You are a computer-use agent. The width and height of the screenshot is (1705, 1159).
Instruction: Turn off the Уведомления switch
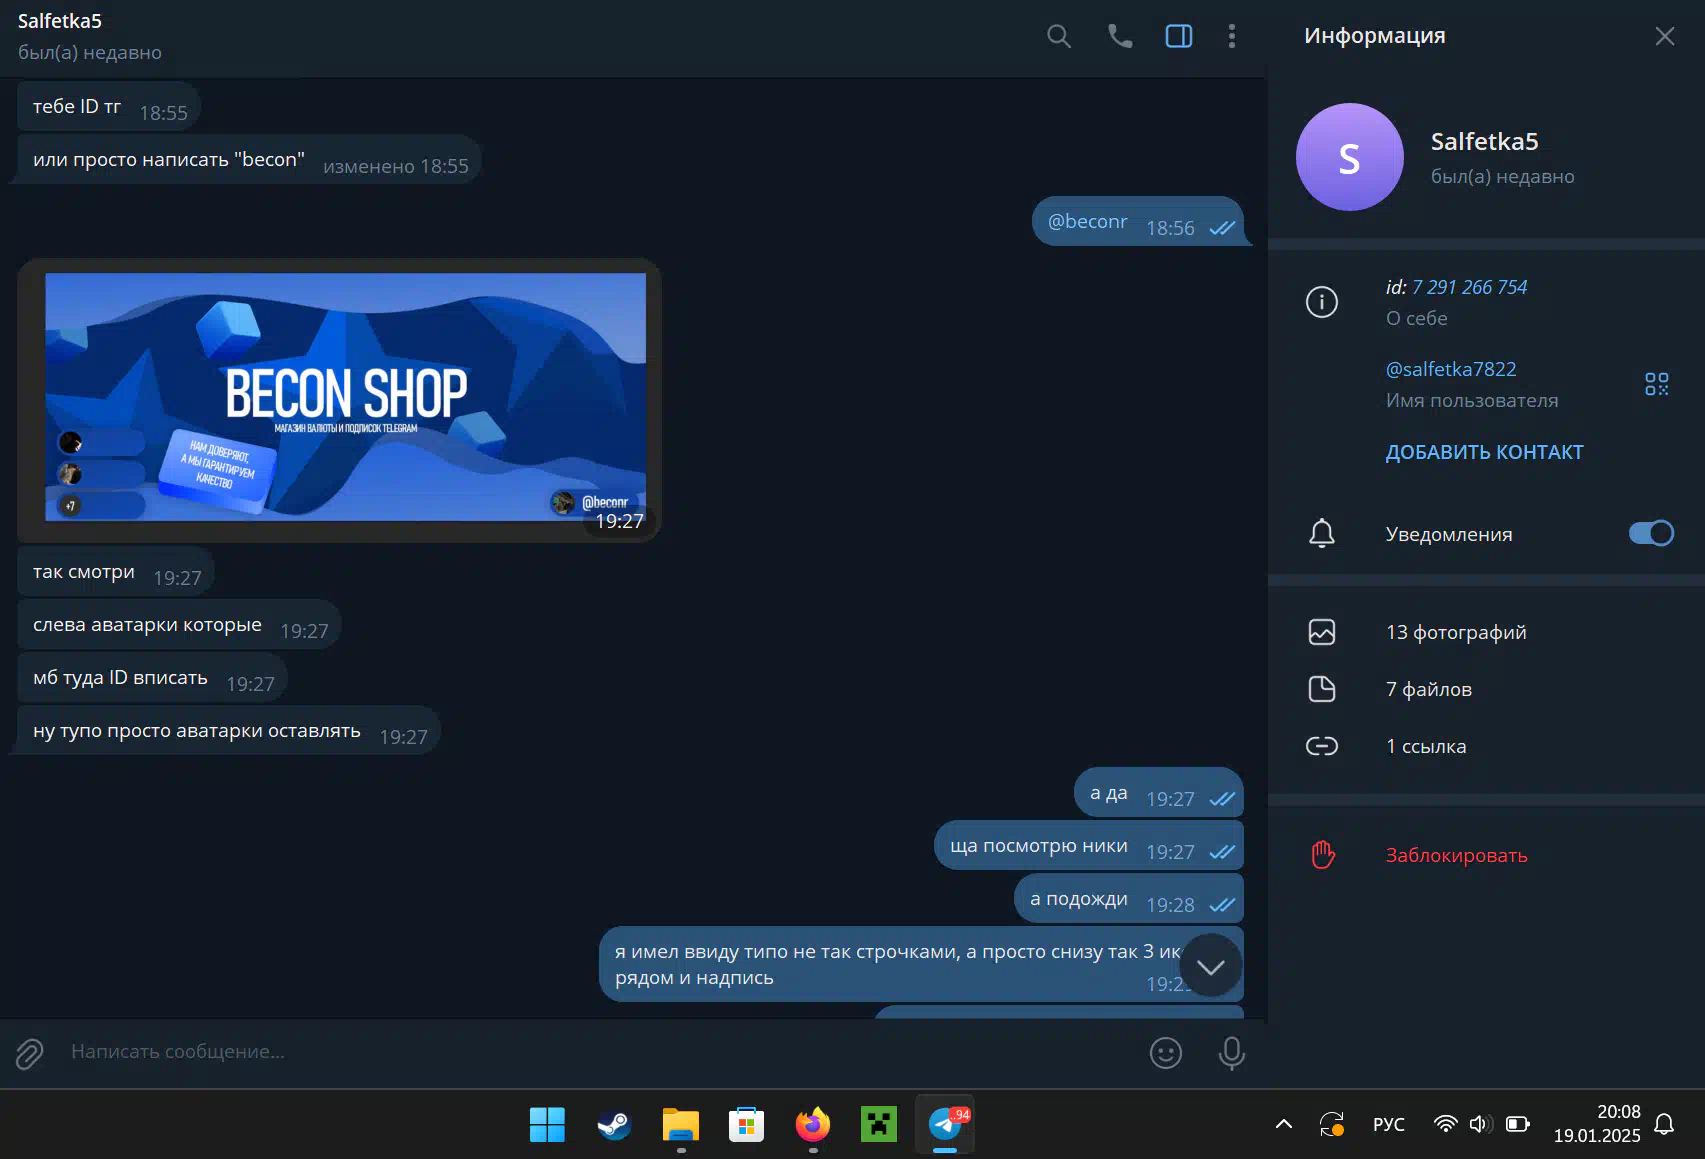point(1651,533)
